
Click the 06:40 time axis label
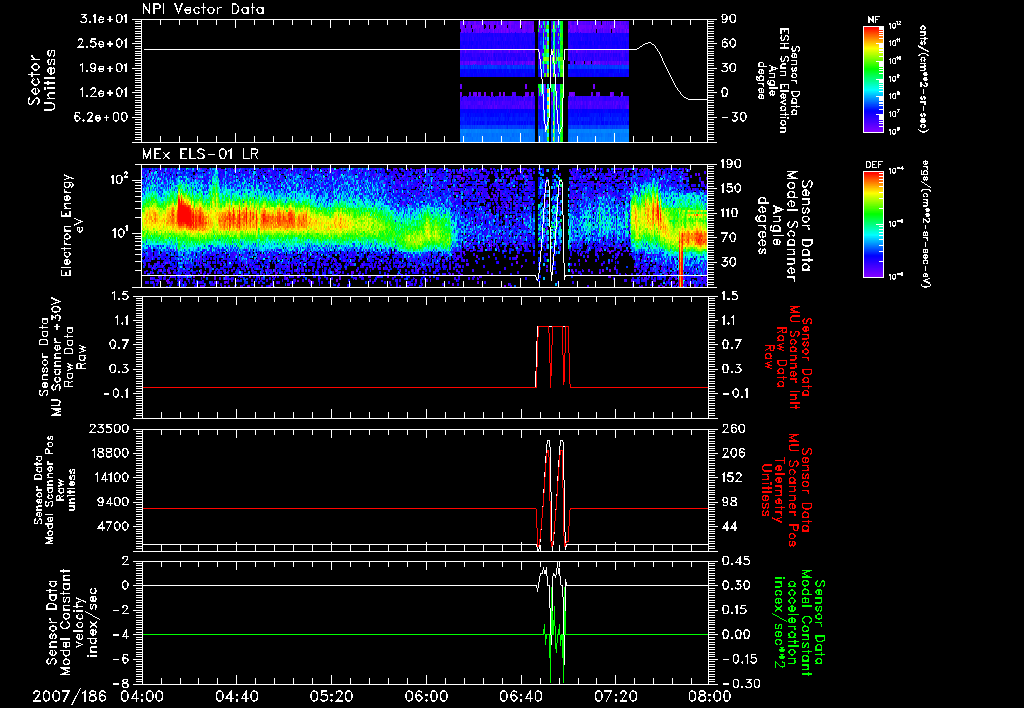point(520,696)
